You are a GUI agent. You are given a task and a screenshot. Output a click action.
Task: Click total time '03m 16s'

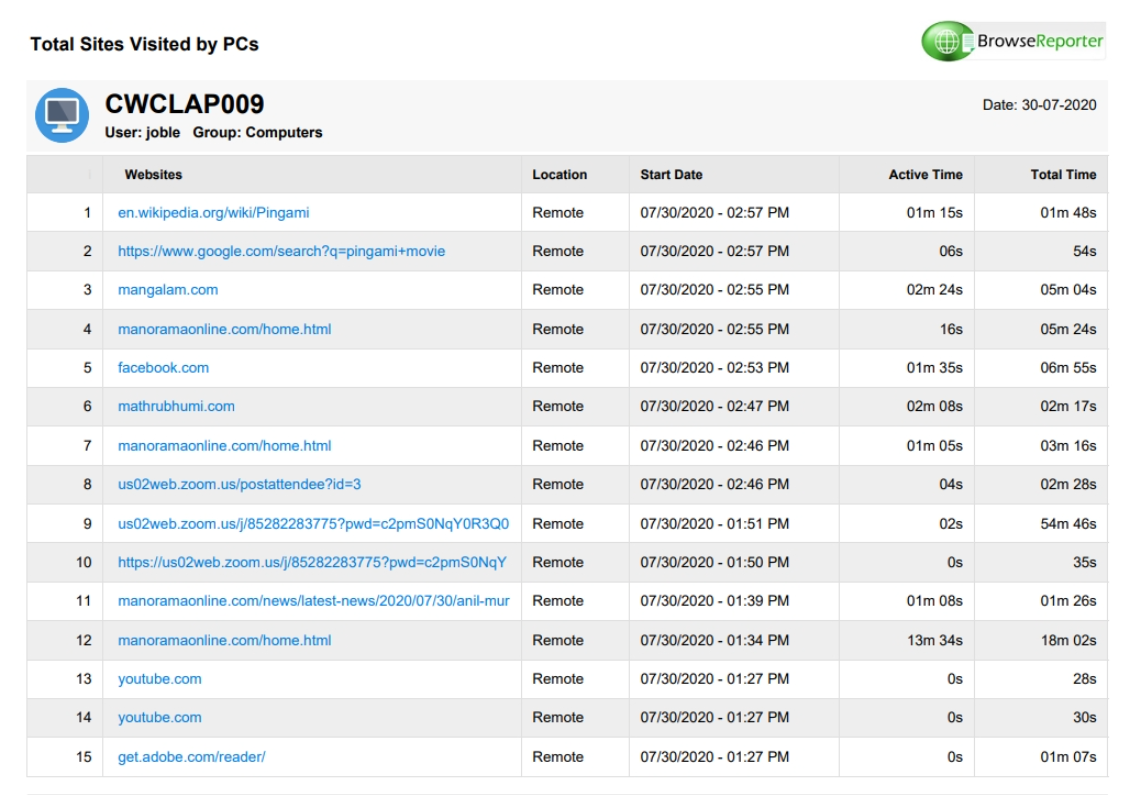1068,446
